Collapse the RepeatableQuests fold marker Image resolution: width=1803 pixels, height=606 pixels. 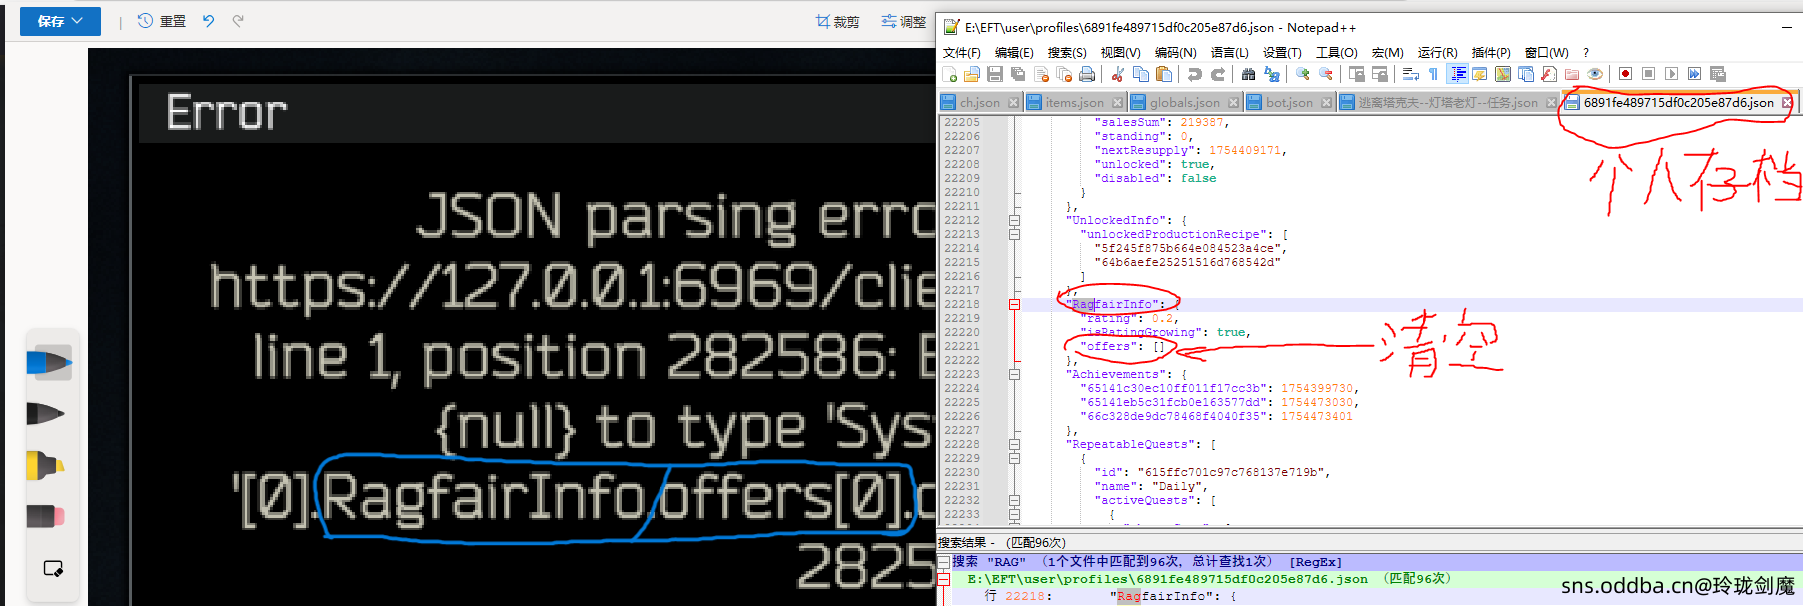coord(1014,444)
